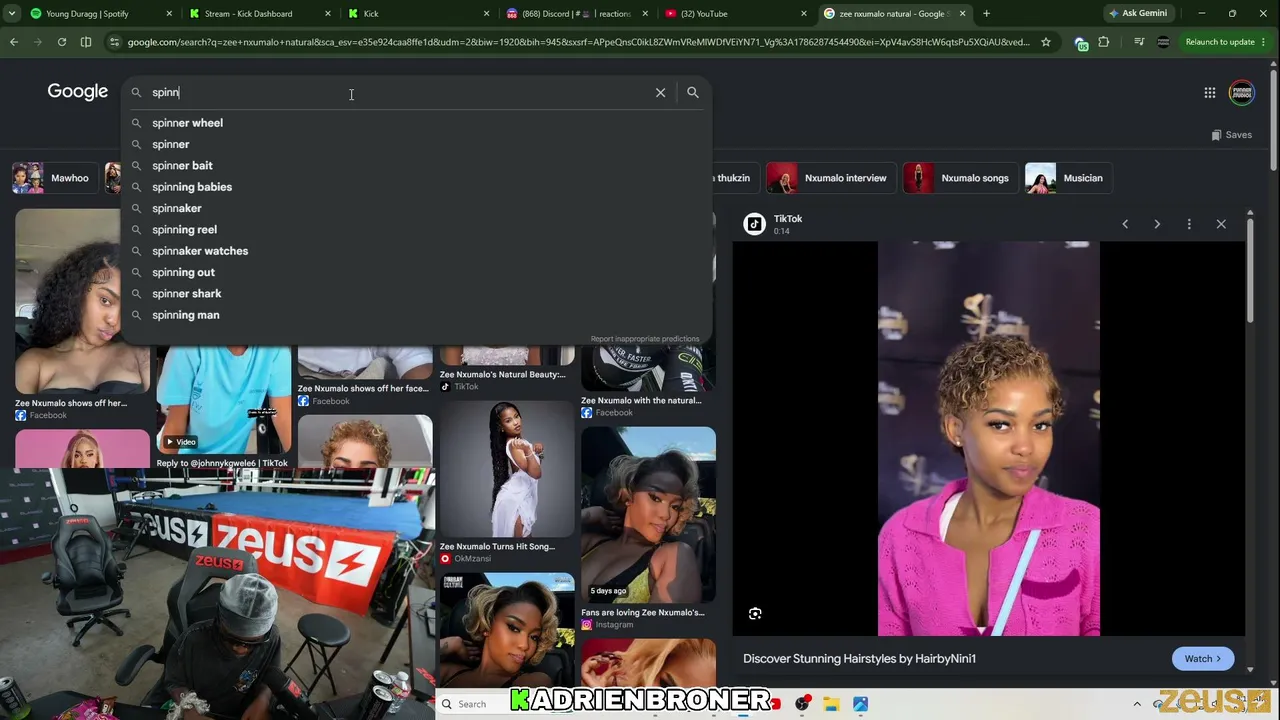Open a new browser tab
The image size is (1280, 720).
pyautogui.click(x=986, y=14)
